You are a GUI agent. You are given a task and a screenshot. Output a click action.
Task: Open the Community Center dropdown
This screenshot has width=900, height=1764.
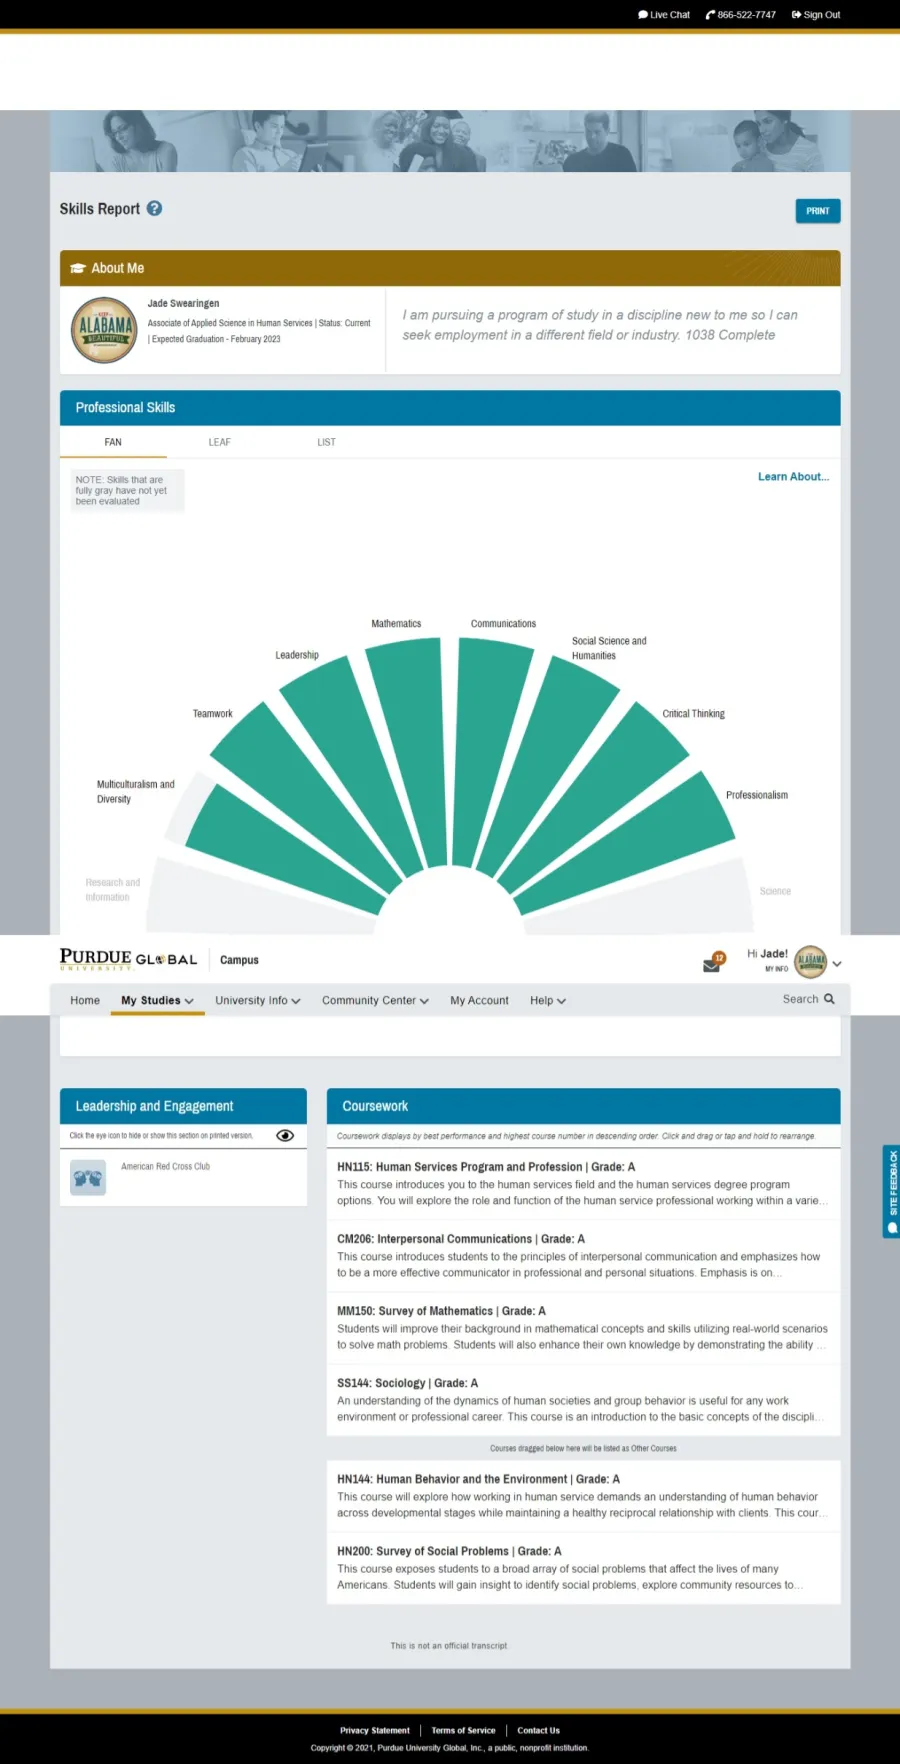click(375, 1000)
